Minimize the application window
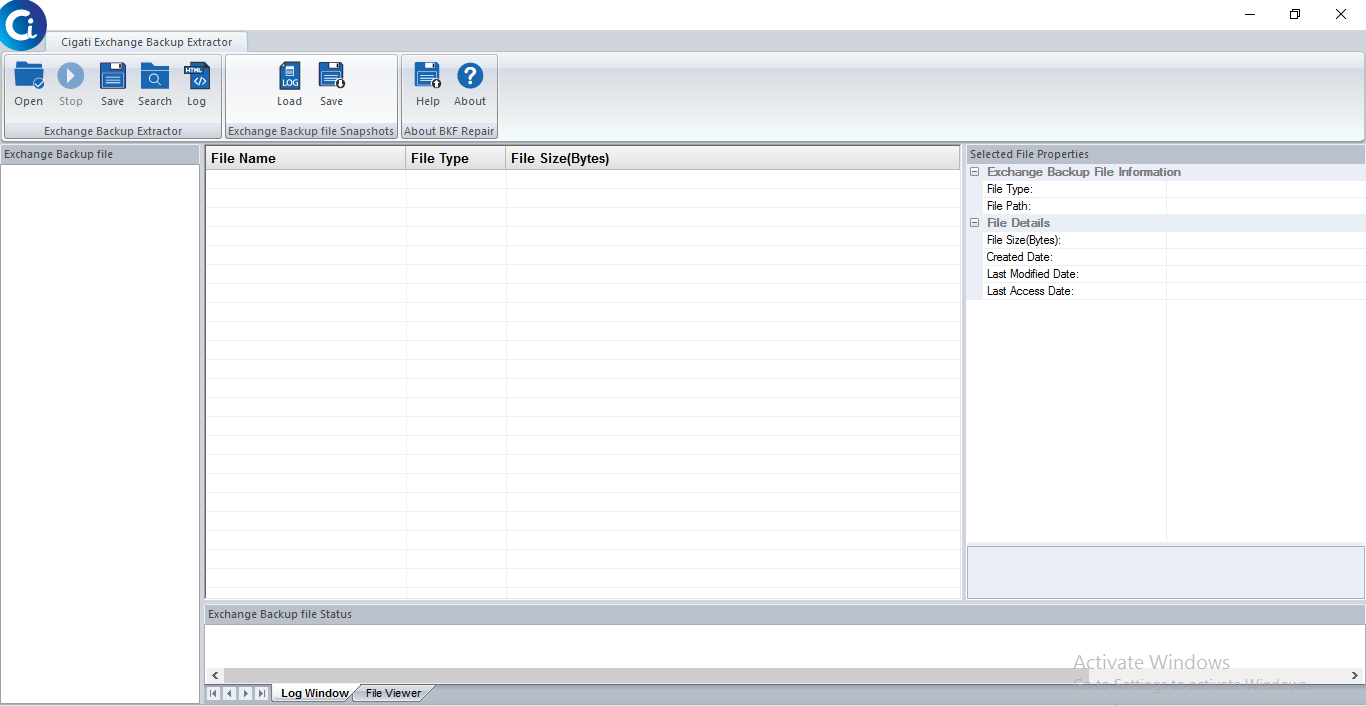 point(1250,14)
